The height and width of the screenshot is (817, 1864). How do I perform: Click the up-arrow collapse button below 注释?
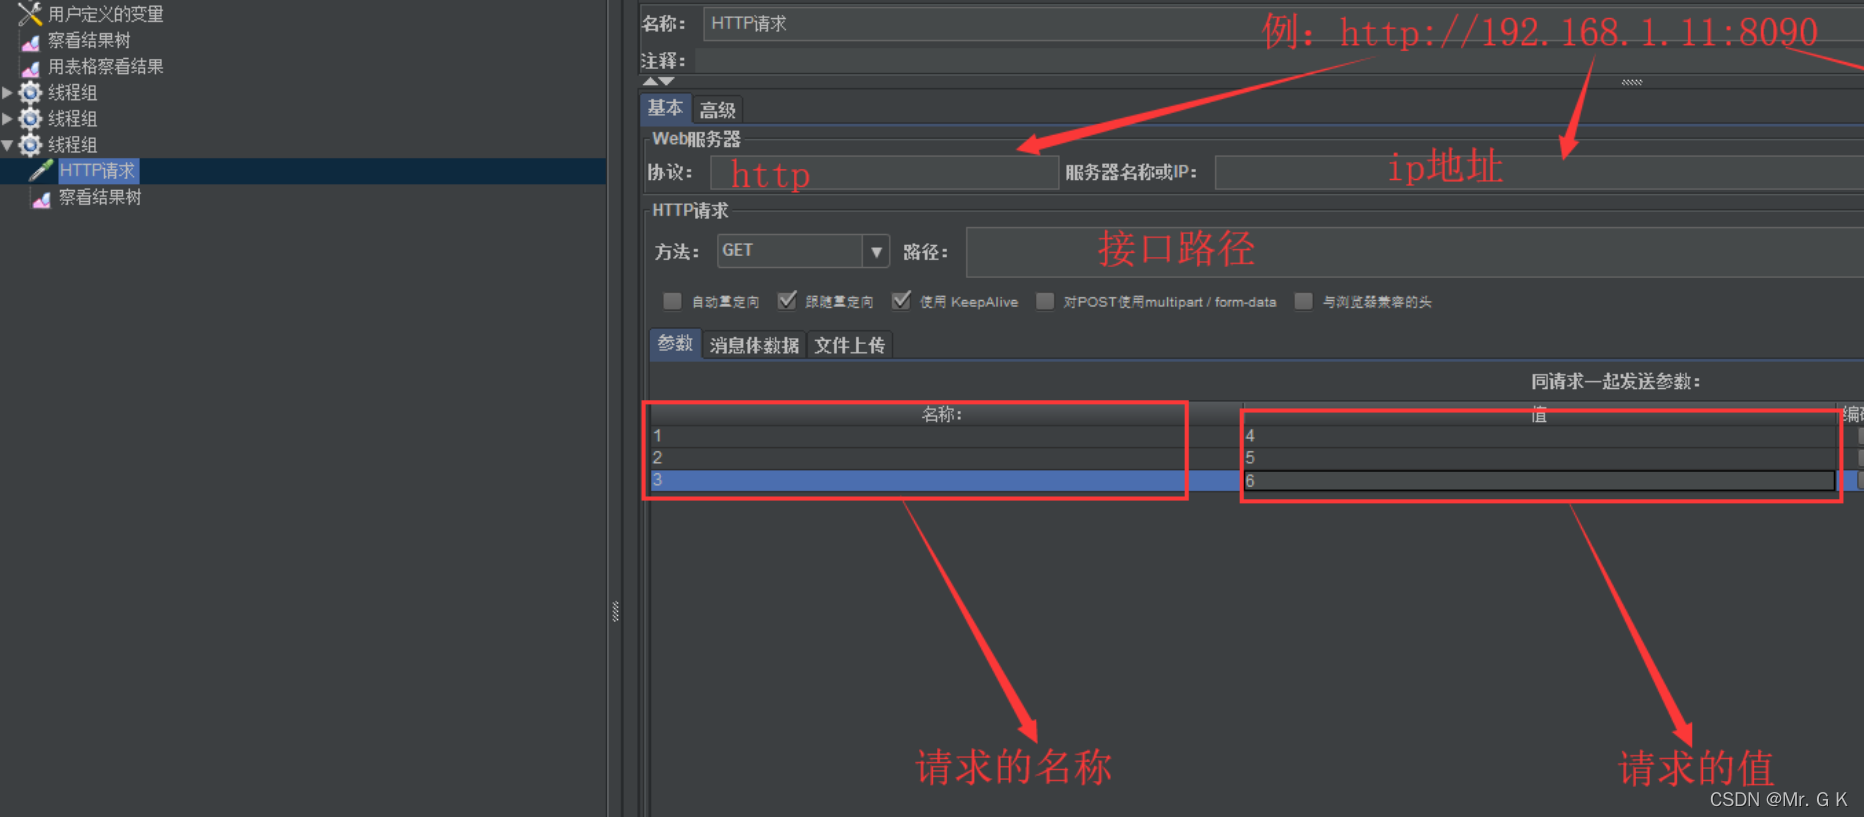651,81
